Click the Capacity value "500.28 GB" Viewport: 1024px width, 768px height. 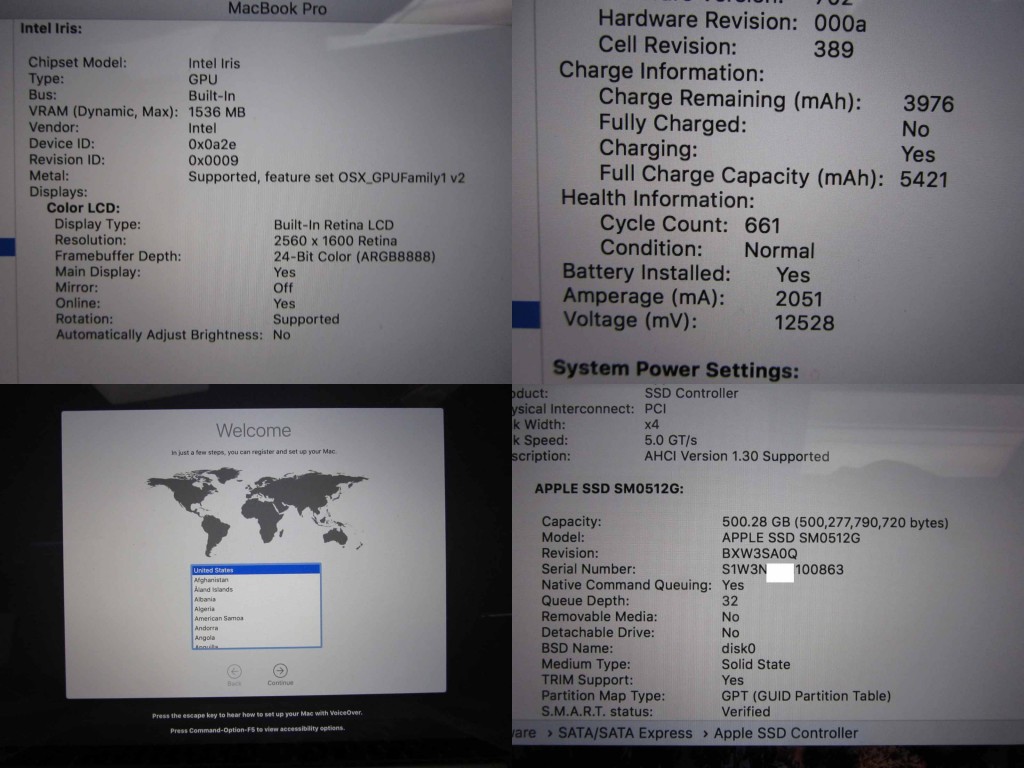pyautogui.click(x=756, y=522)
